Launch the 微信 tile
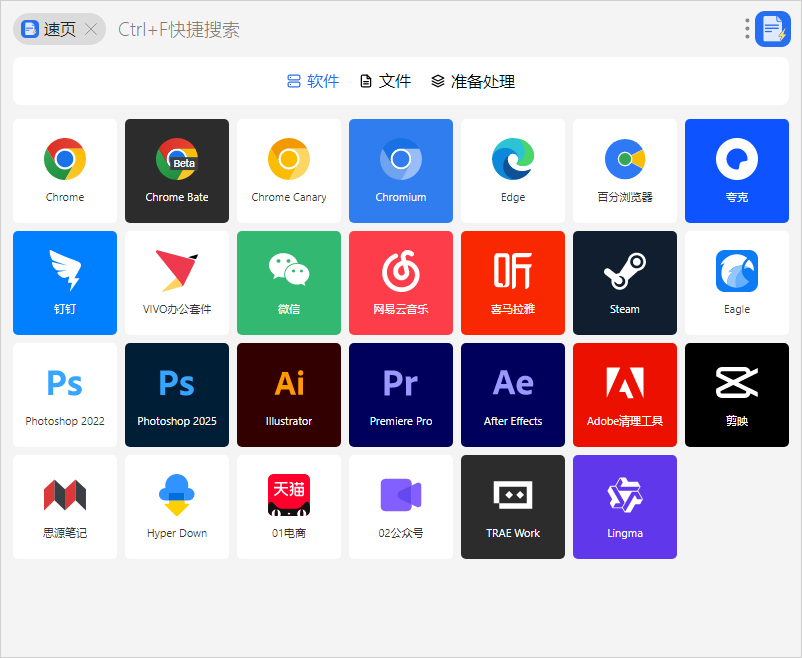 pyautogui.click(x=289, y=283)
